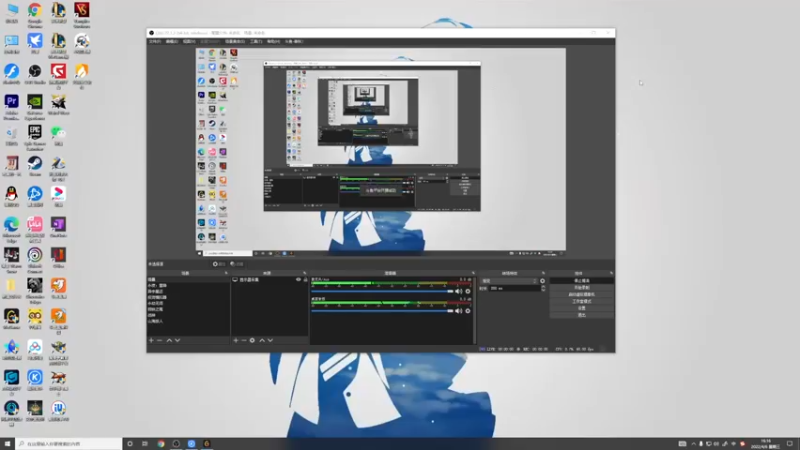Remove selected source with minus icon
This screenshot has width=800, height=450.
tap(243, 340)
